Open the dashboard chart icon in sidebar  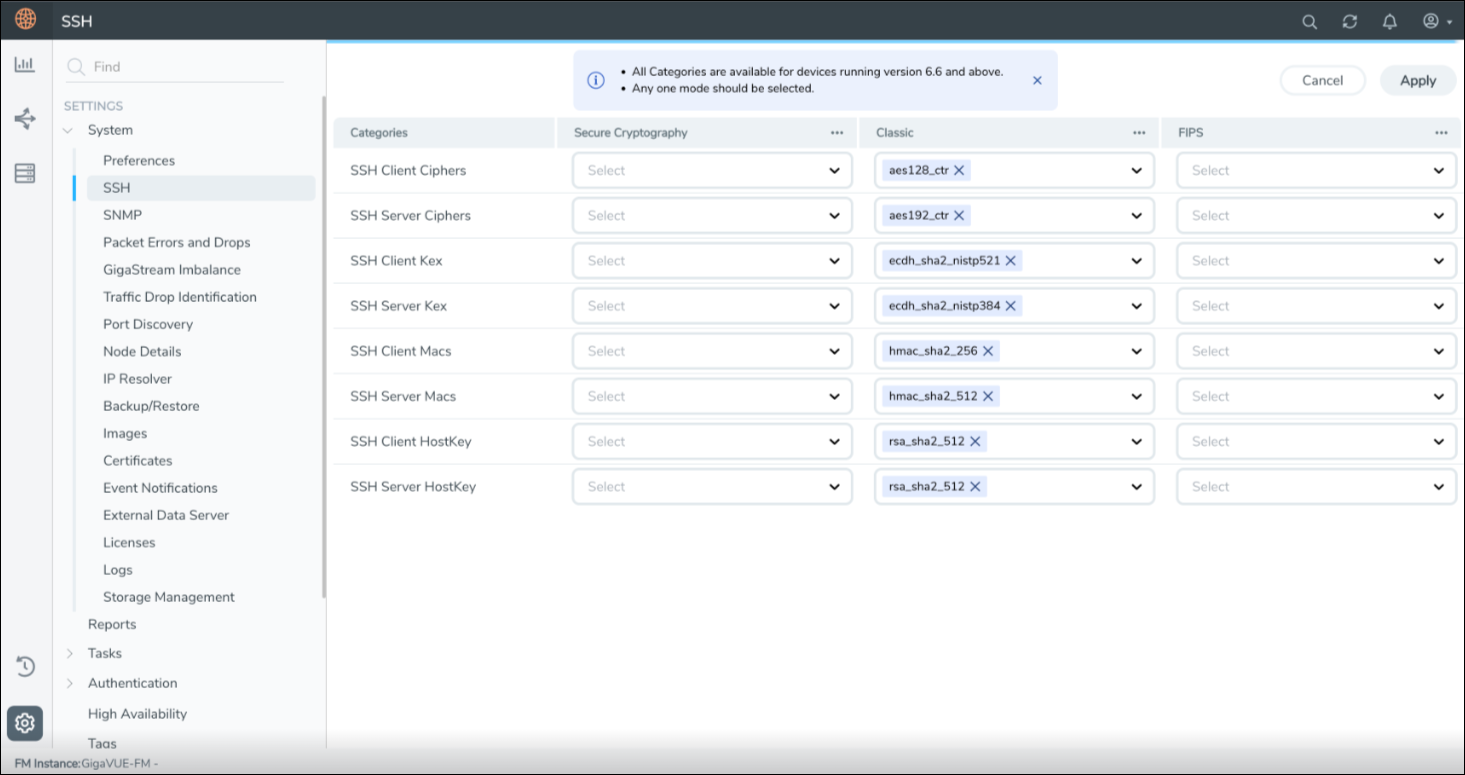pos(24,65)
